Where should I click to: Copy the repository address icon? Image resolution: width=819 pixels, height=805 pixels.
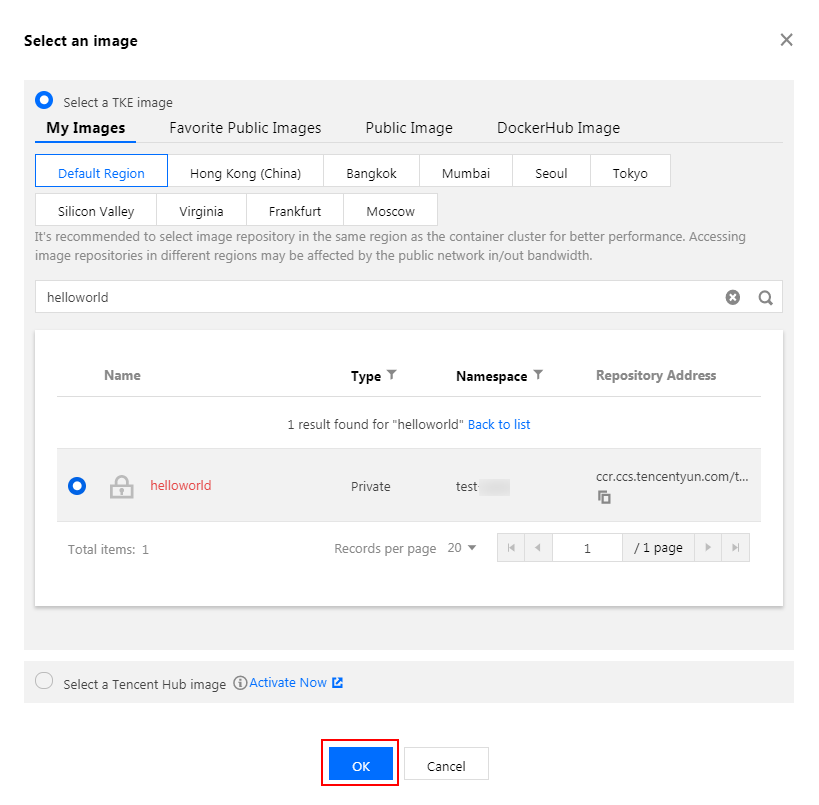pyautogui.click(x=604, y=497)
